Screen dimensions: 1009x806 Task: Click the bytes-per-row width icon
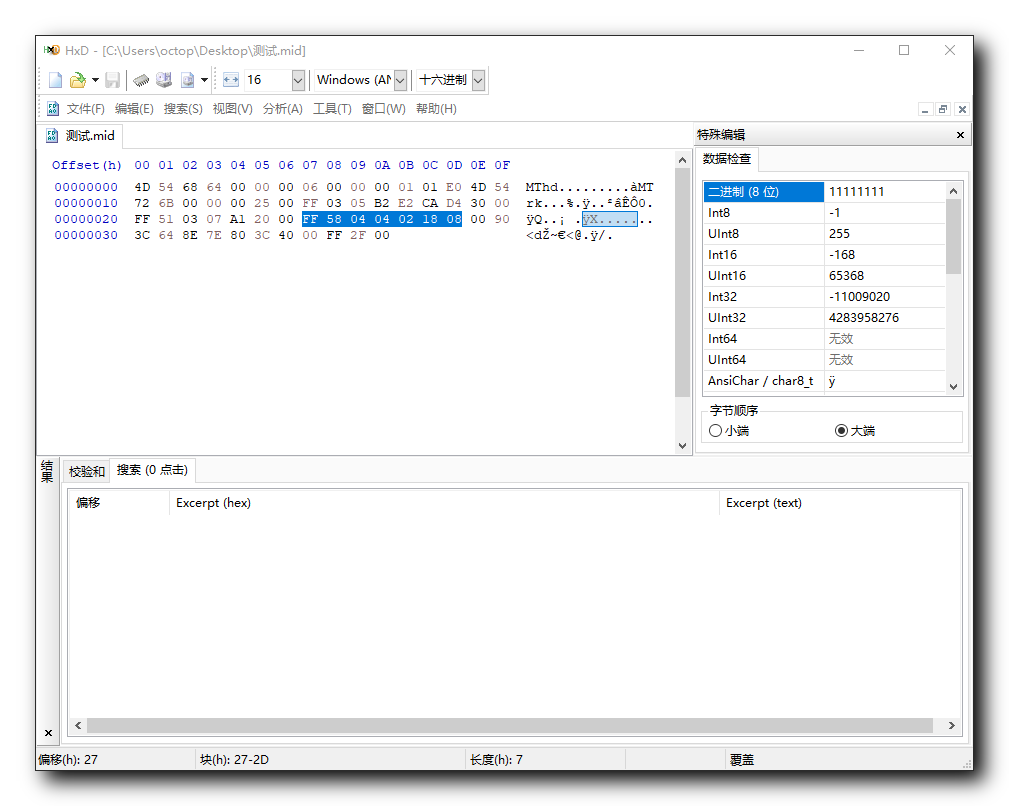(x=231, y=80)
